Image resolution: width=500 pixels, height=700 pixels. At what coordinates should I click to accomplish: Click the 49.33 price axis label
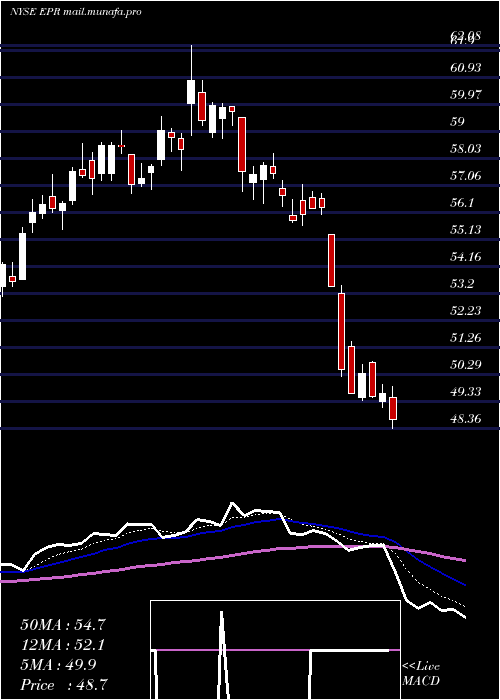(466, 392)
